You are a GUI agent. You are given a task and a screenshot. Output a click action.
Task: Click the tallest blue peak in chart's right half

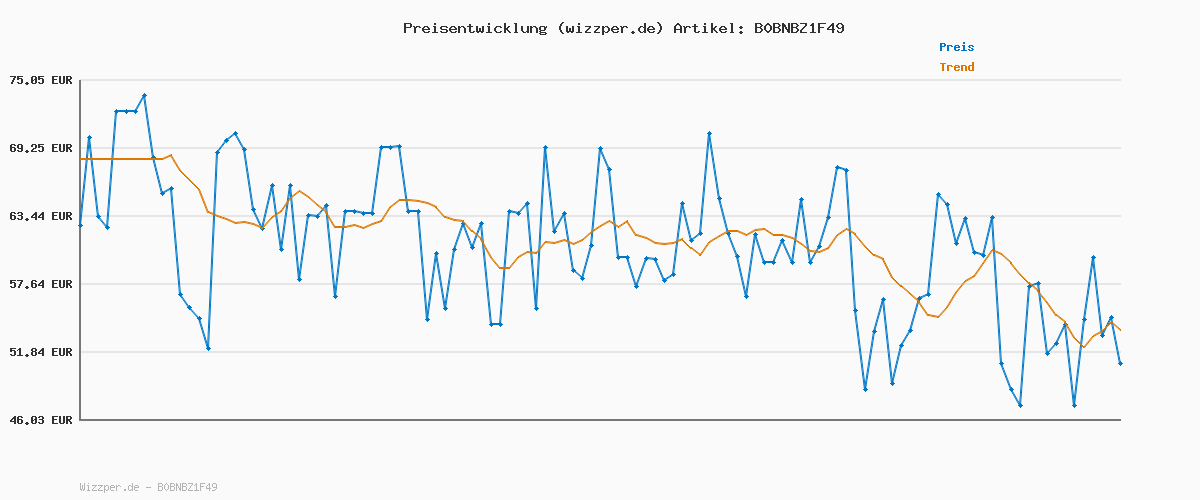pos(709,134)
